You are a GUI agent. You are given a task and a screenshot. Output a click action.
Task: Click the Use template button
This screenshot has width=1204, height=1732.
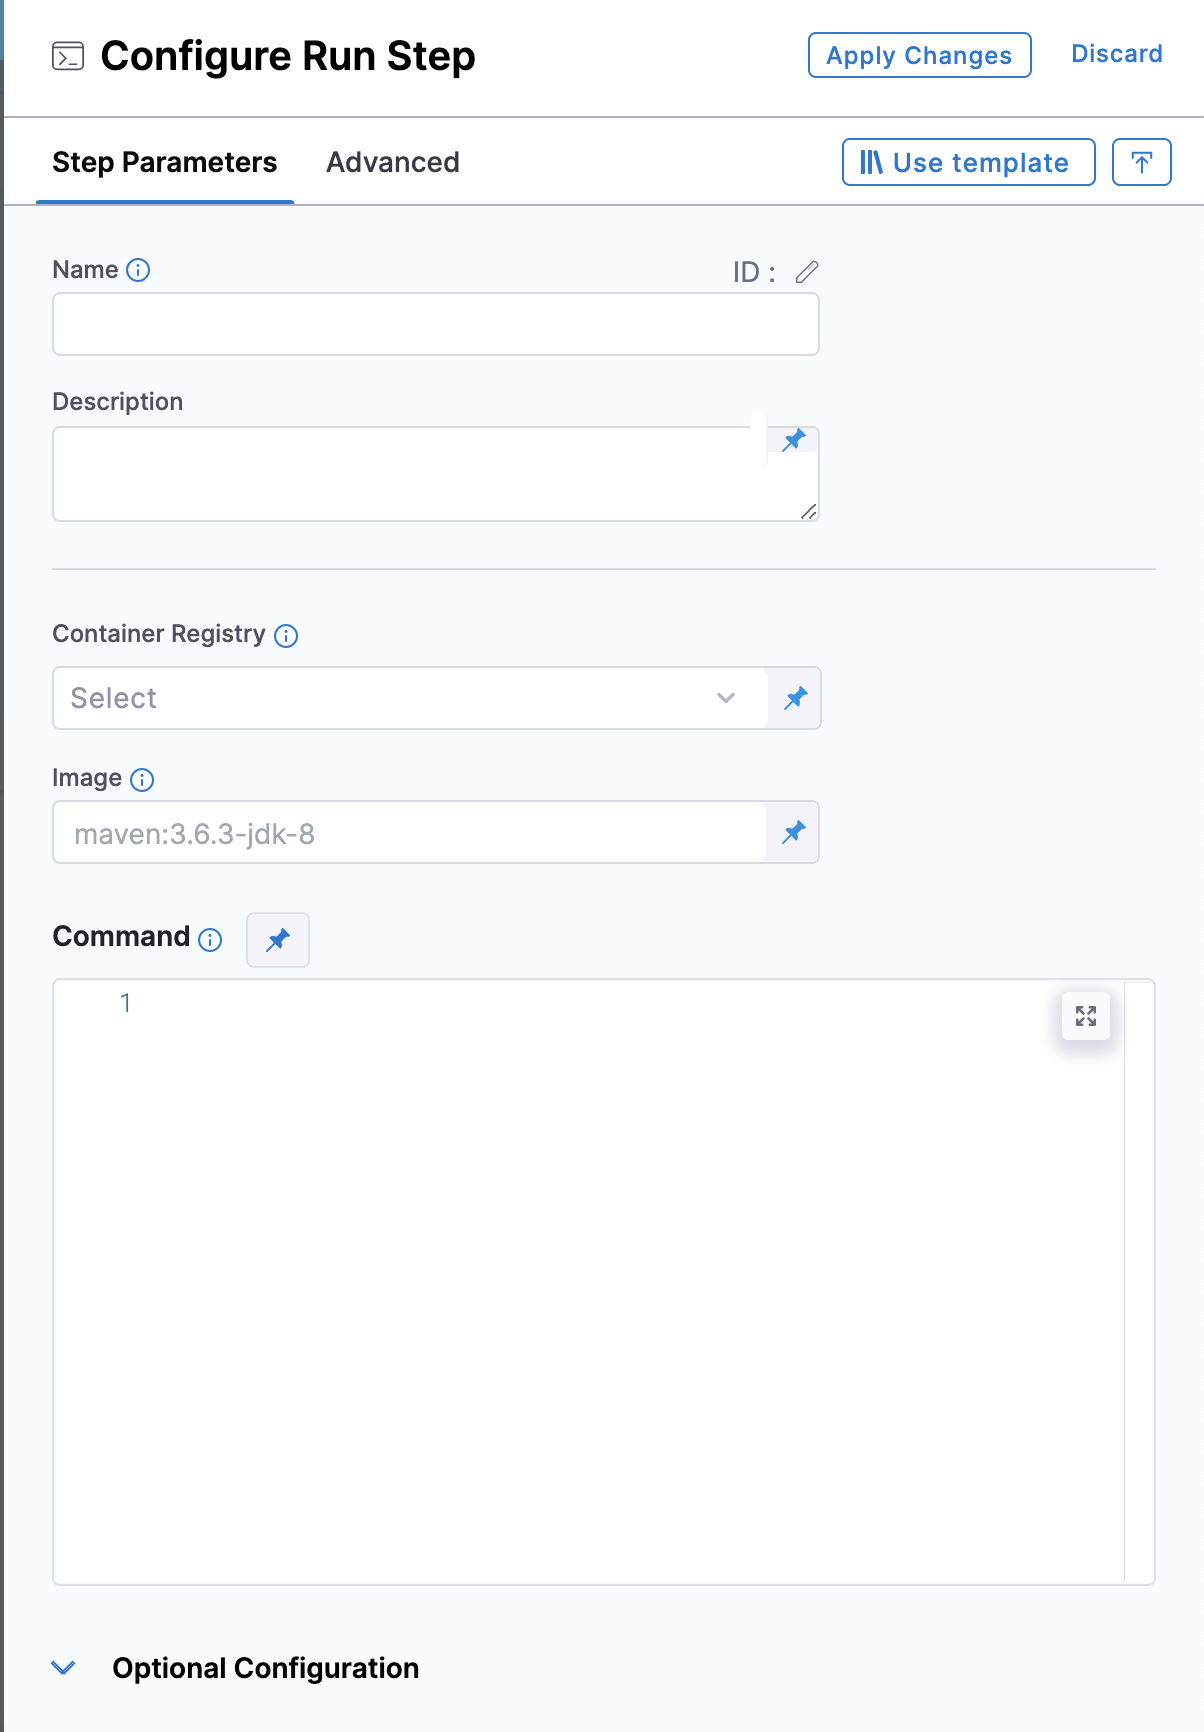coord(968,162)
